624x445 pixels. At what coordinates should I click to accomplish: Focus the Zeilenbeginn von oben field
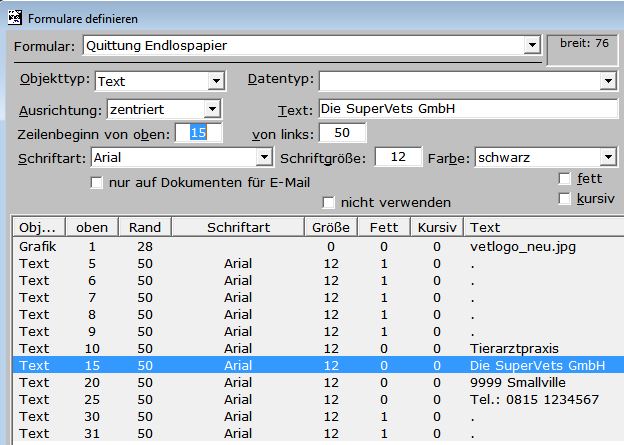coord(199,133)
